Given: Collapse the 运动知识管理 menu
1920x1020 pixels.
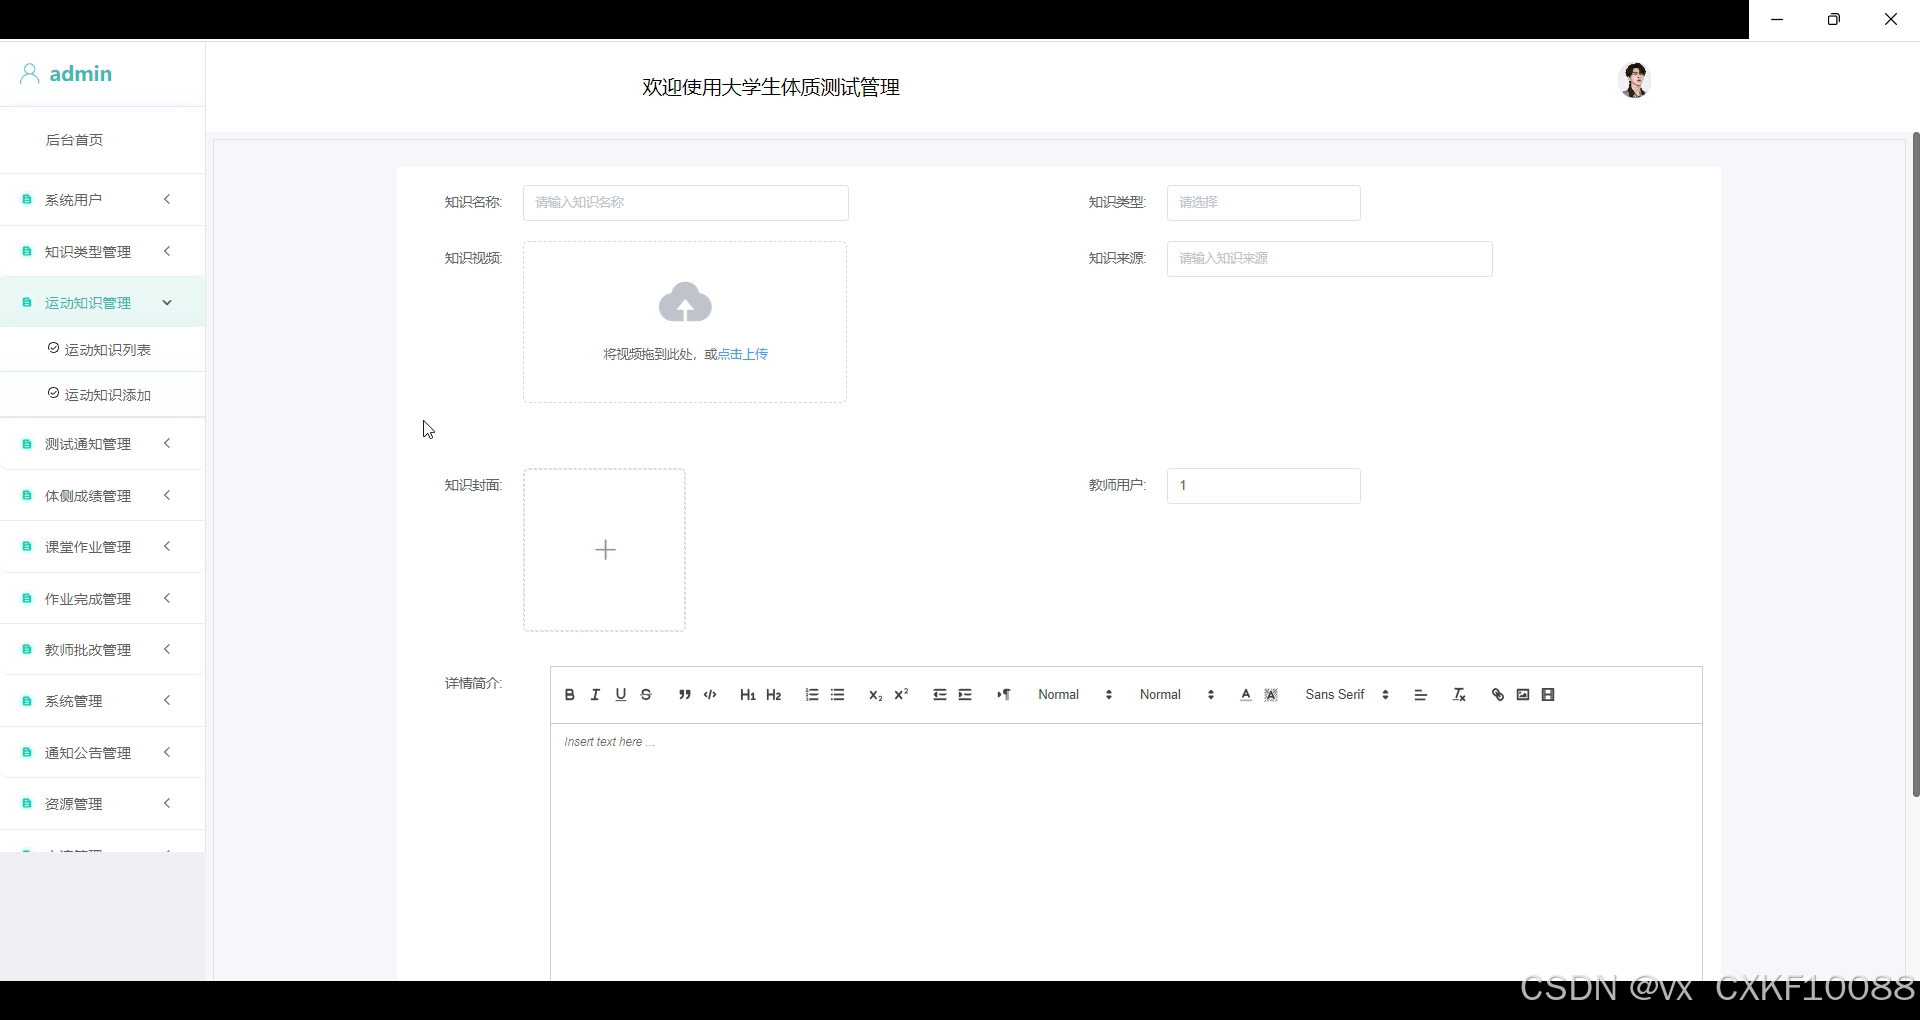Looking at the screenshot, I should pos(102,303).
